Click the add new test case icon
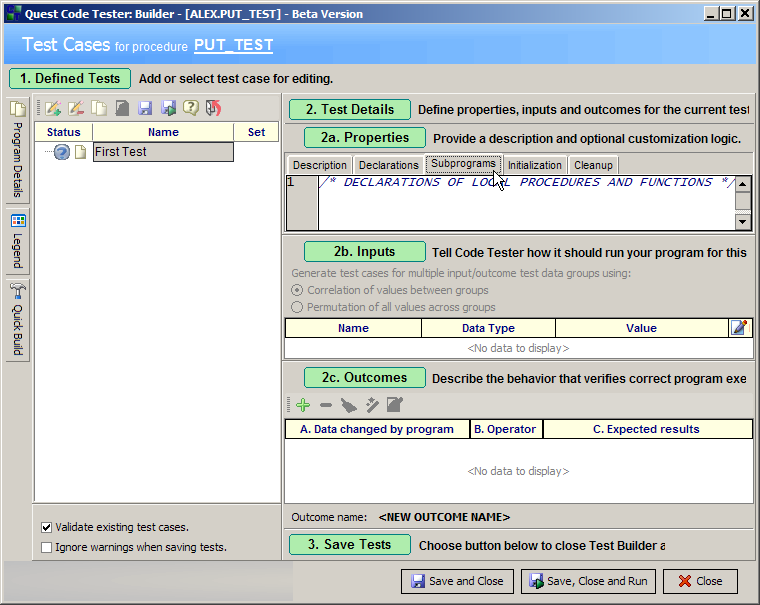This screenshot has width=760, height=605. [53, 108]
